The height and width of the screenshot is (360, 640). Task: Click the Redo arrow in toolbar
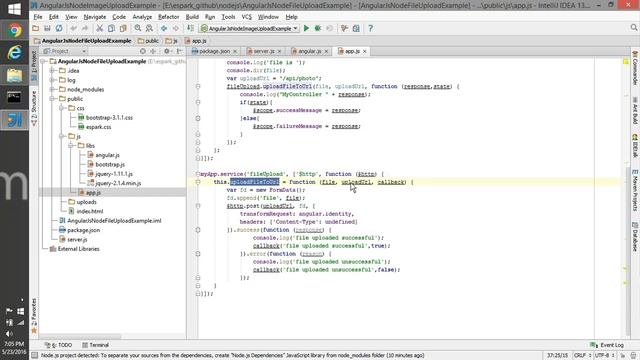coord(85,28)
